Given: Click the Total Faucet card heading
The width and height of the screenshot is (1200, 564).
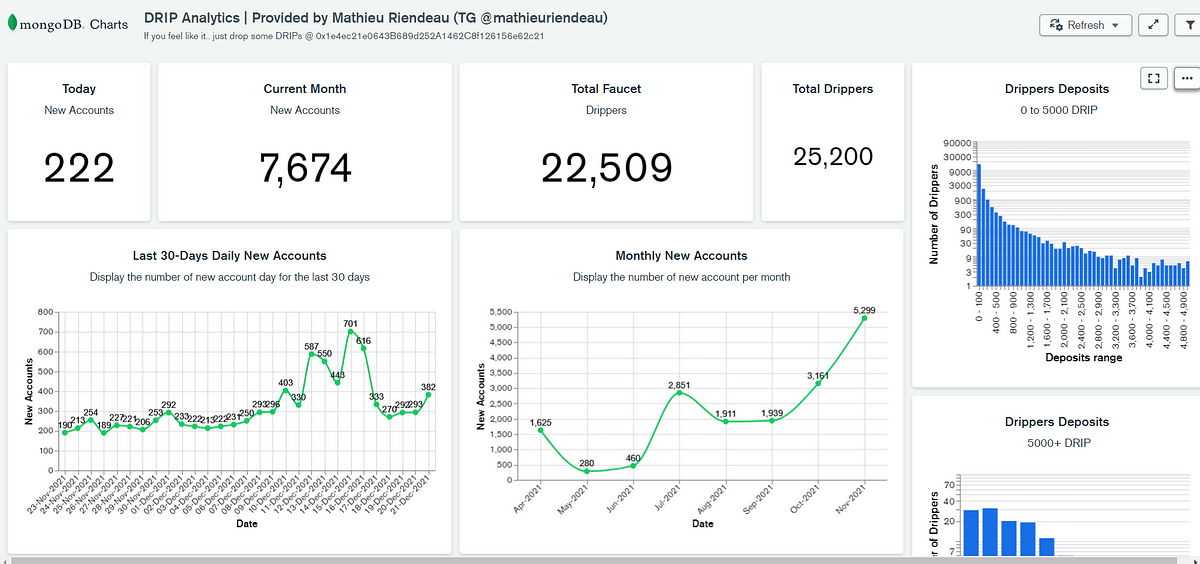Looking at the screenshot, I should click(x=606, y=89).
